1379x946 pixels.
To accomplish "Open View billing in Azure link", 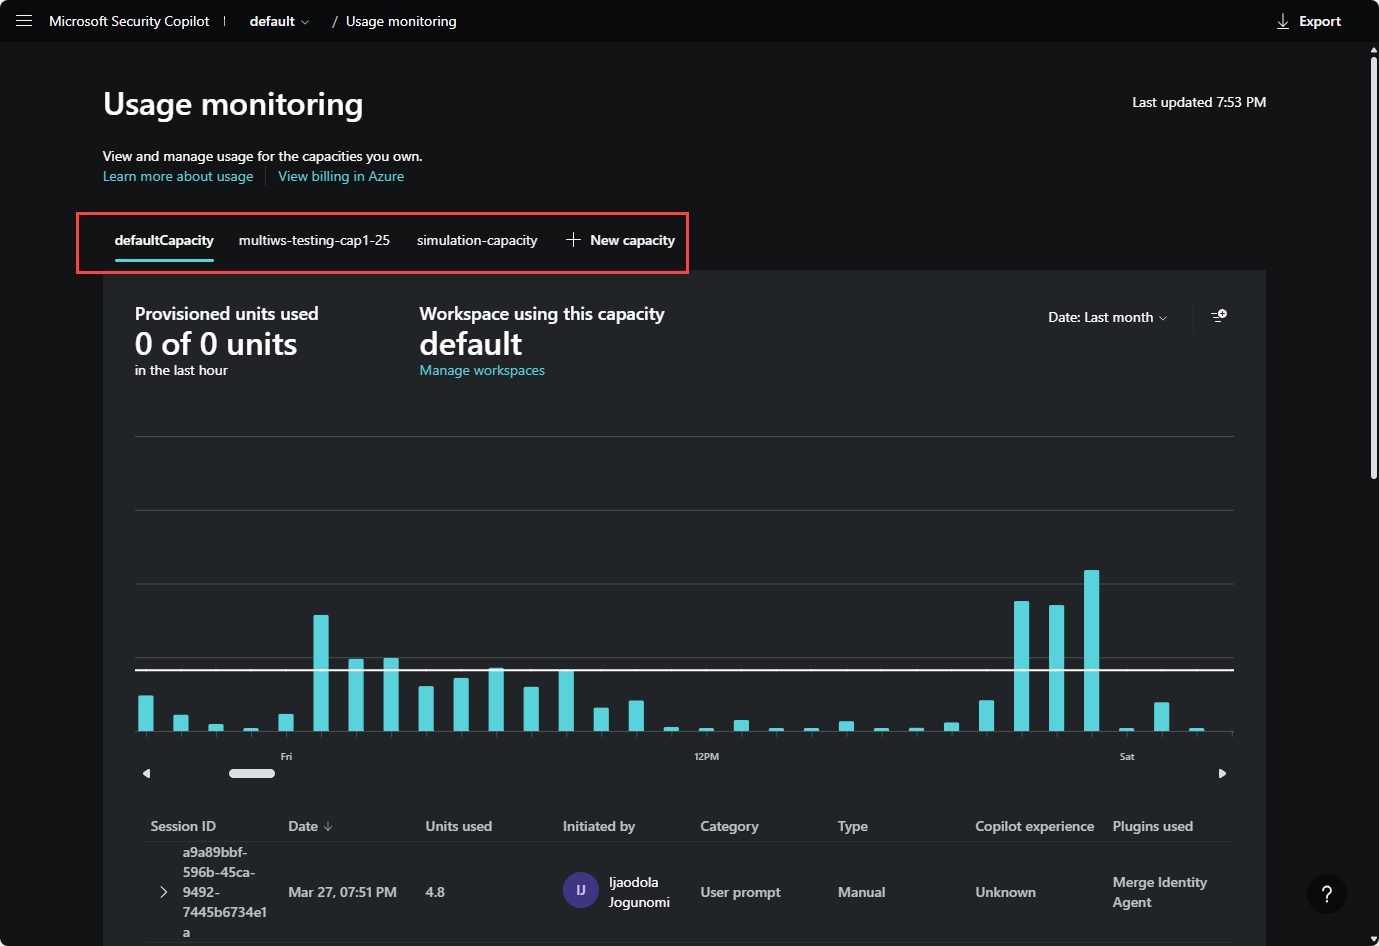I will pos(341,176).
